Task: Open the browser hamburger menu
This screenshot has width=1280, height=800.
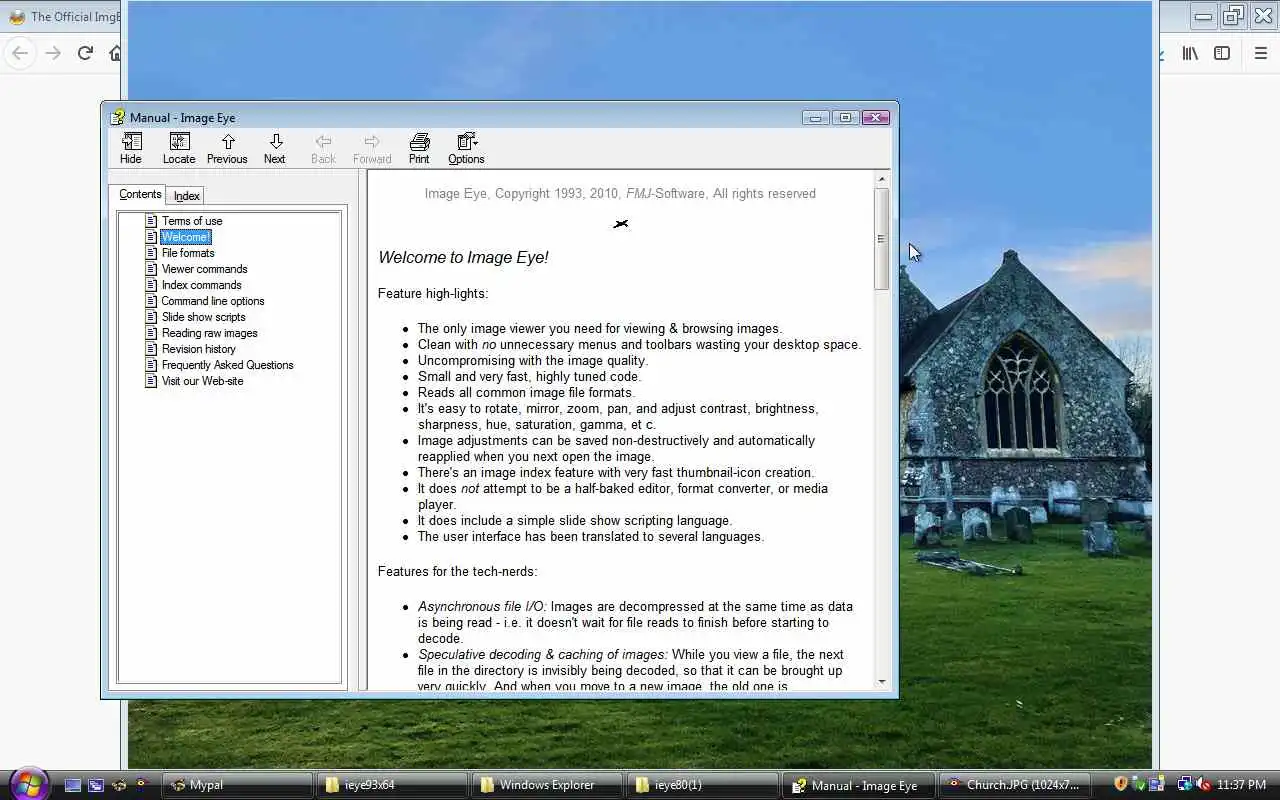Action: click(x=1261, y=53)
